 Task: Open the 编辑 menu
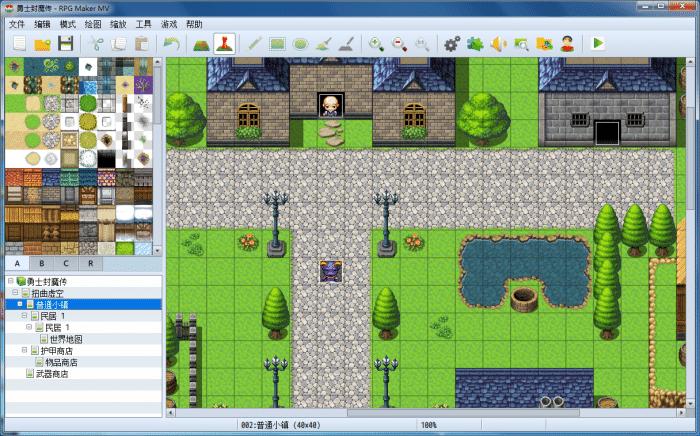point(42,24)
